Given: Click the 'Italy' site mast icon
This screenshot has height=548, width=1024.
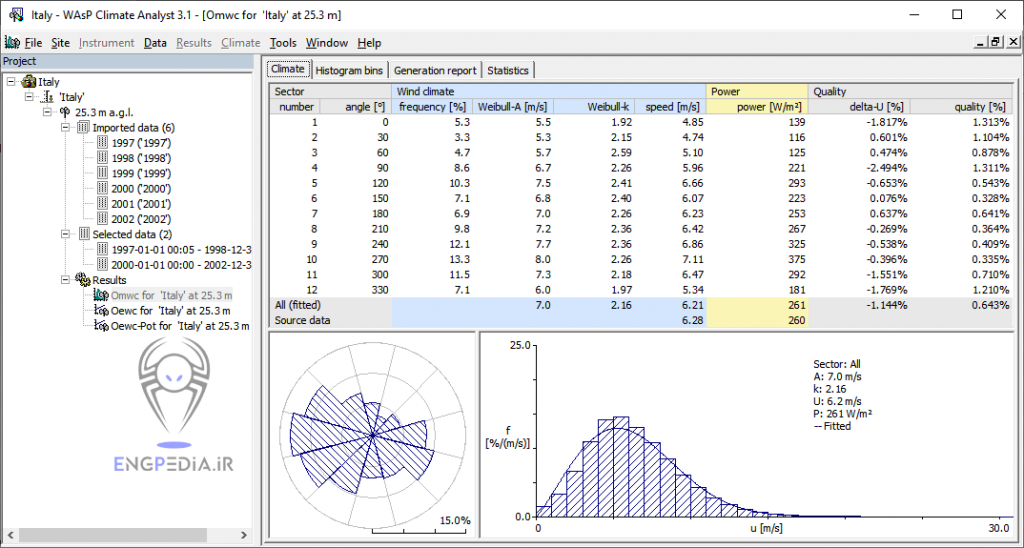Looking at the screenshot, I should coord(46,98).
